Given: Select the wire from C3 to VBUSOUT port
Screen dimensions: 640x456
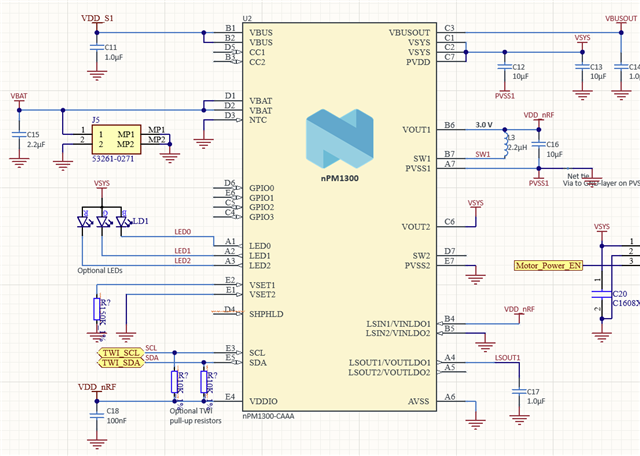Looking at the screenshot, I should [543, 33].
